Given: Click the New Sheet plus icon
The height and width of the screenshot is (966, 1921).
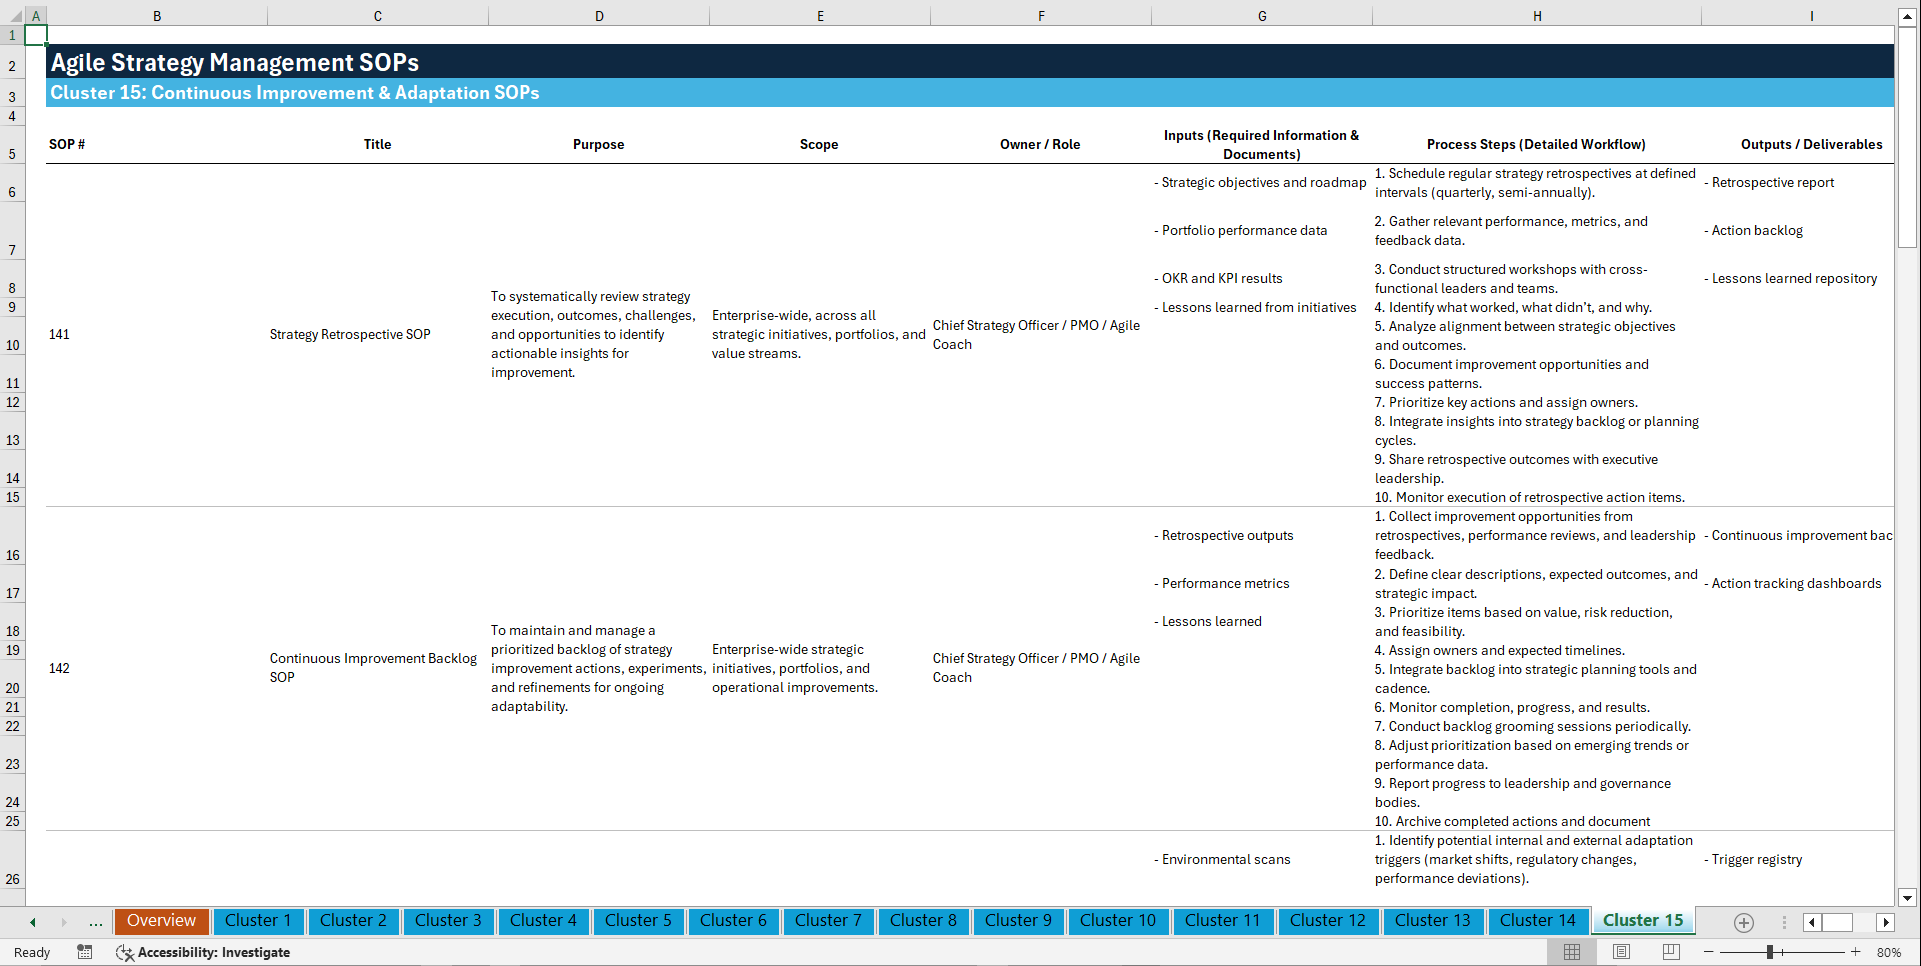Looking at the screenshot, I should coord(1743,922).
